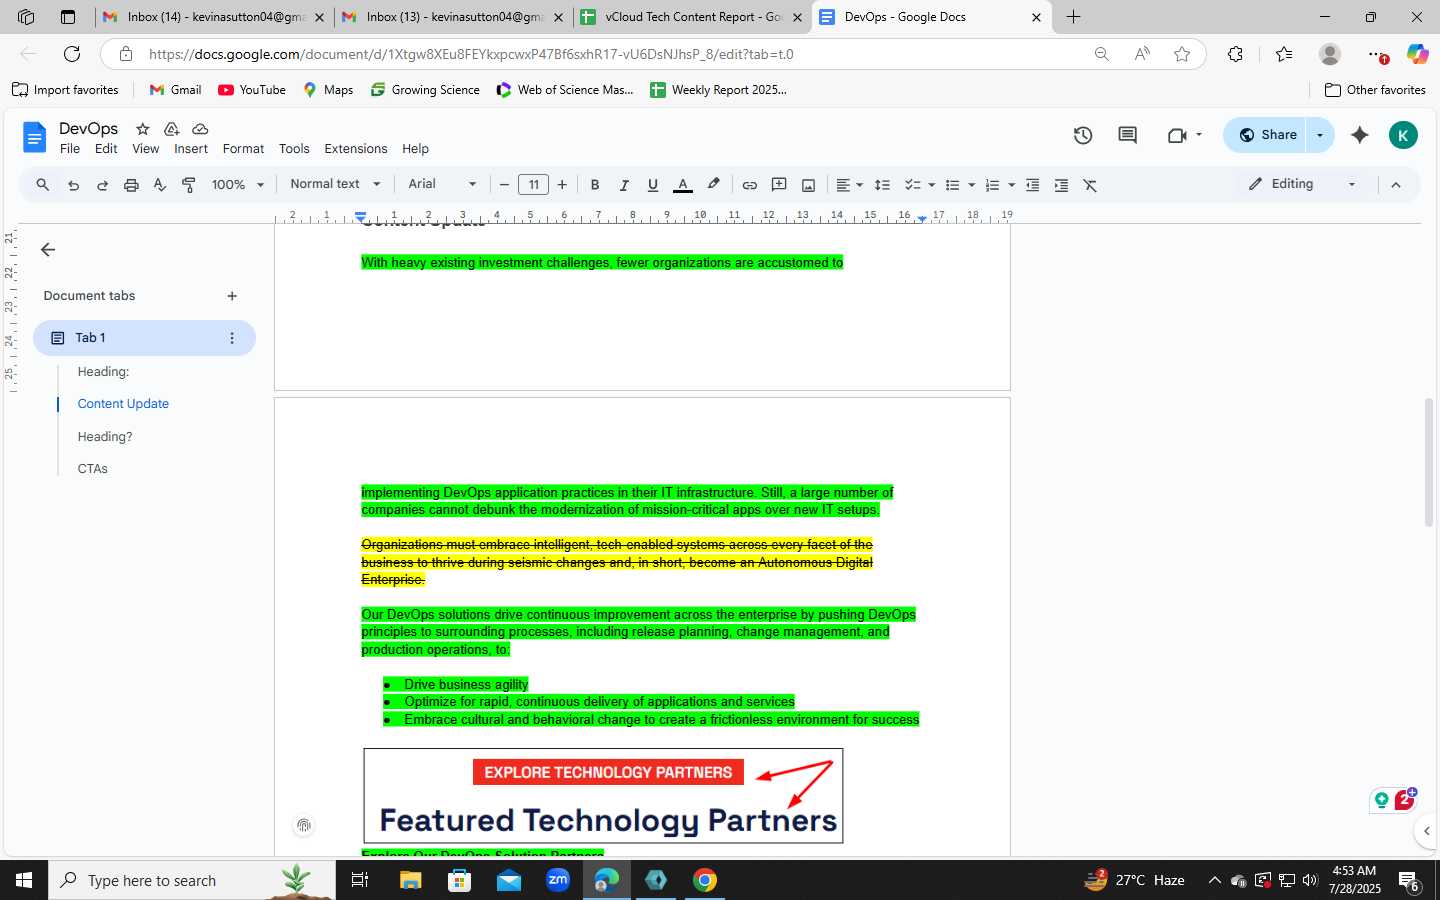The width and height of the screenshot is (1440, 900).
Task: Add a new document tab
Action: 232,296
